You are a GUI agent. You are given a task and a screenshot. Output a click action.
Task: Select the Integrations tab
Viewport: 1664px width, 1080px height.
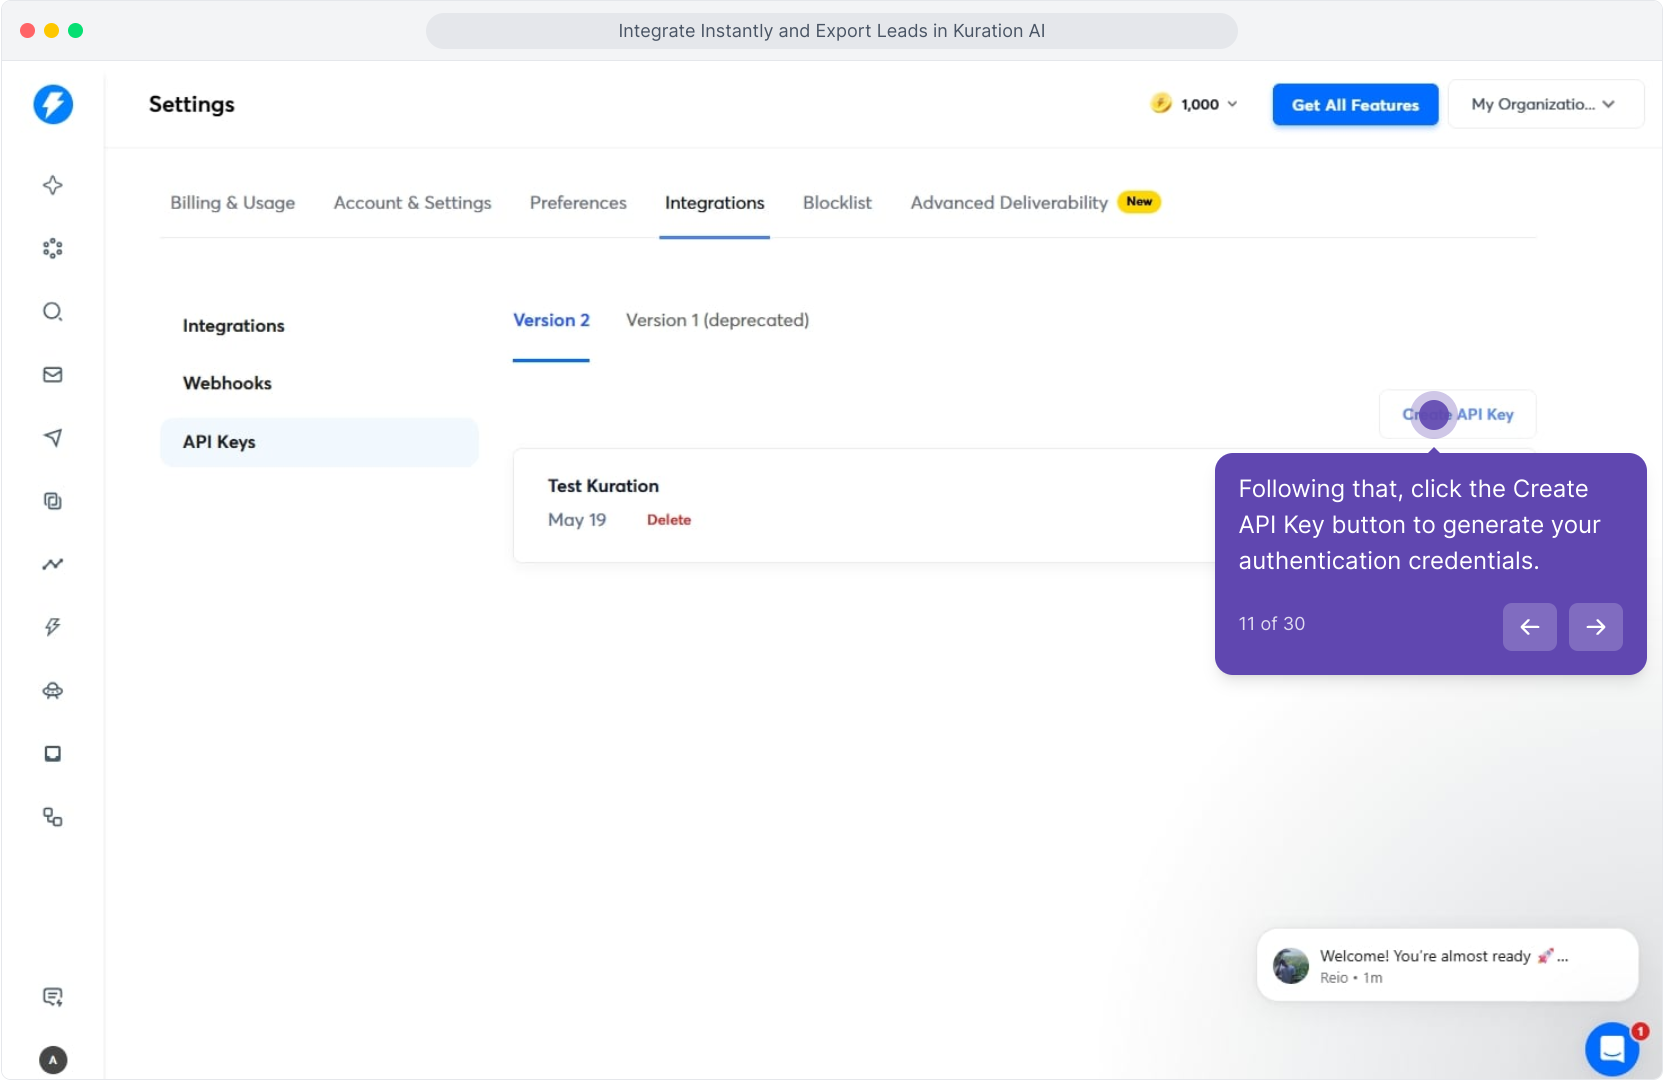(x=714, y=203)
